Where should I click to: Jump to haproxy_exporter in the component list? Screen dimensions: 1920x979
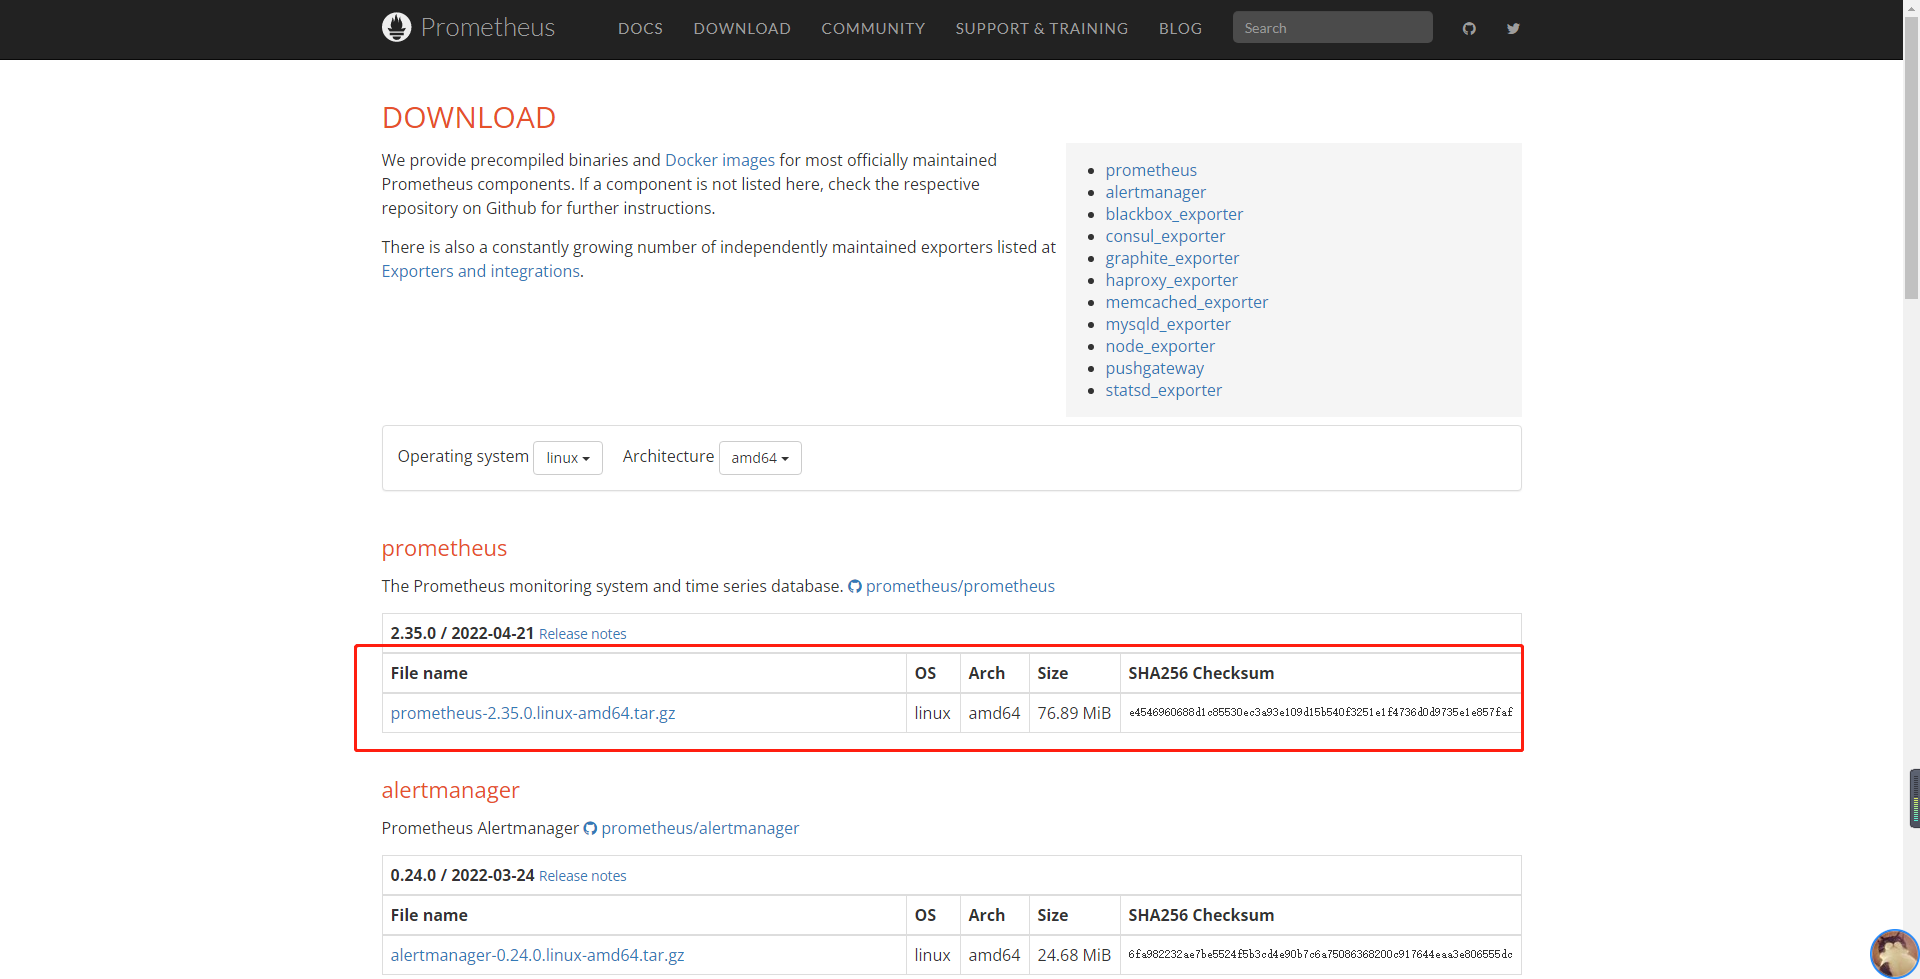pyautogui.click(x=1171, y=280)
